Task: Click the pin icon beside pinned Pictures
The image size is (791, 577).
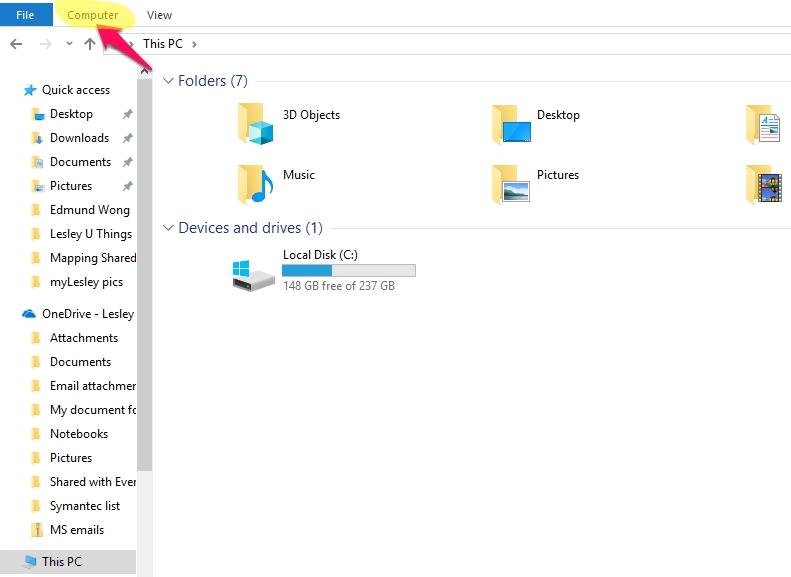Action: click(x=128, y=186)
